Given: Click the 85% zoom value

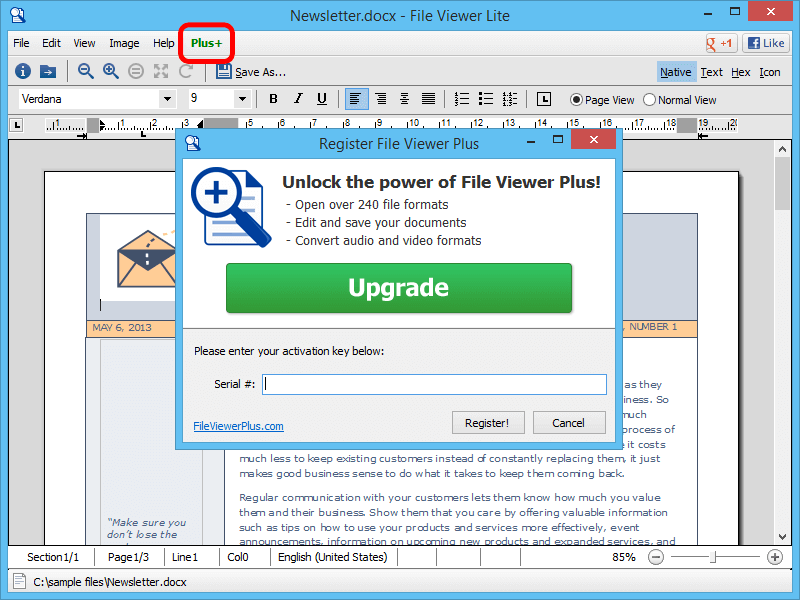Looking at the screenshot, I should click(624, 557).
